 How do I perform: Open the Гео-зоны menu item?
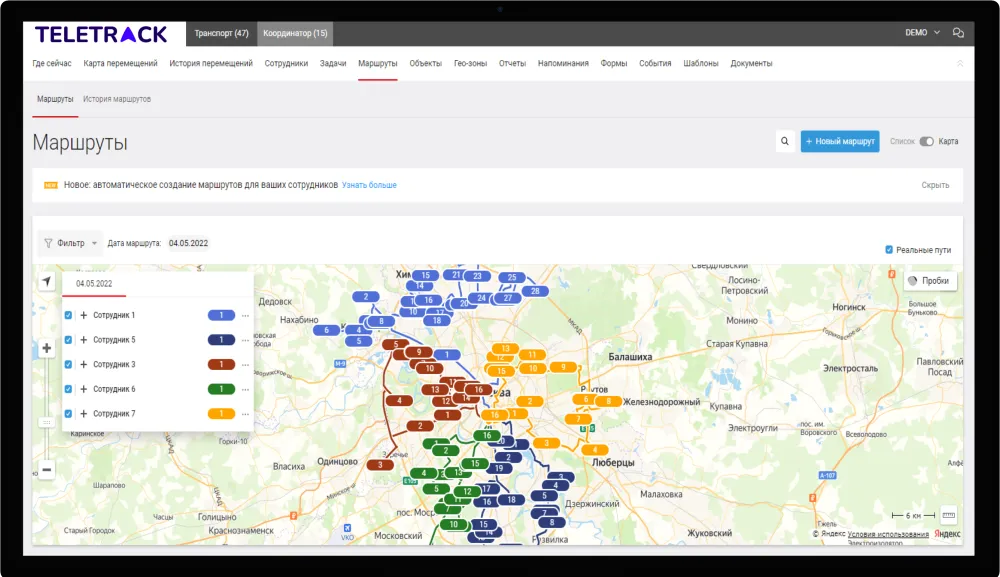[470, 63]
